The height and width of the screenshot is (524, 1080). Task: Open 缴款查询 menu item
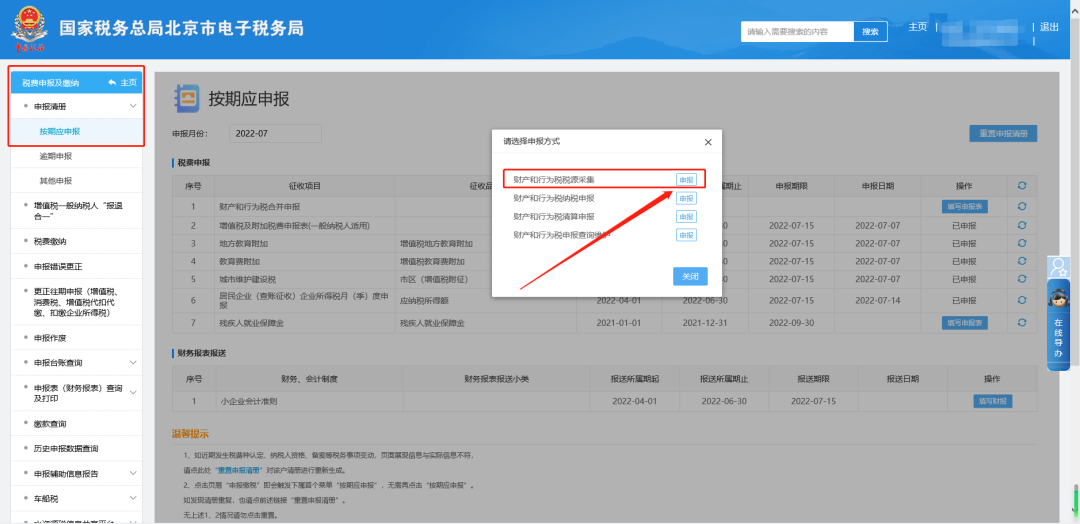pyautogui.click(x=78, y=423)
